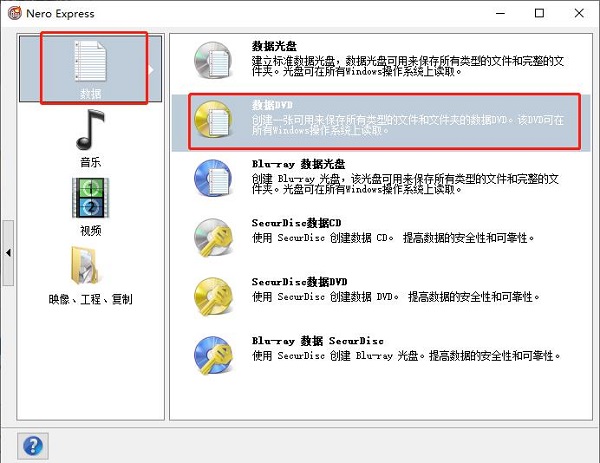Viewport: 600px width, 463px height.
Task: Click the 创建 Blu-ray 光盘 description text
Action: pos(405,184)
